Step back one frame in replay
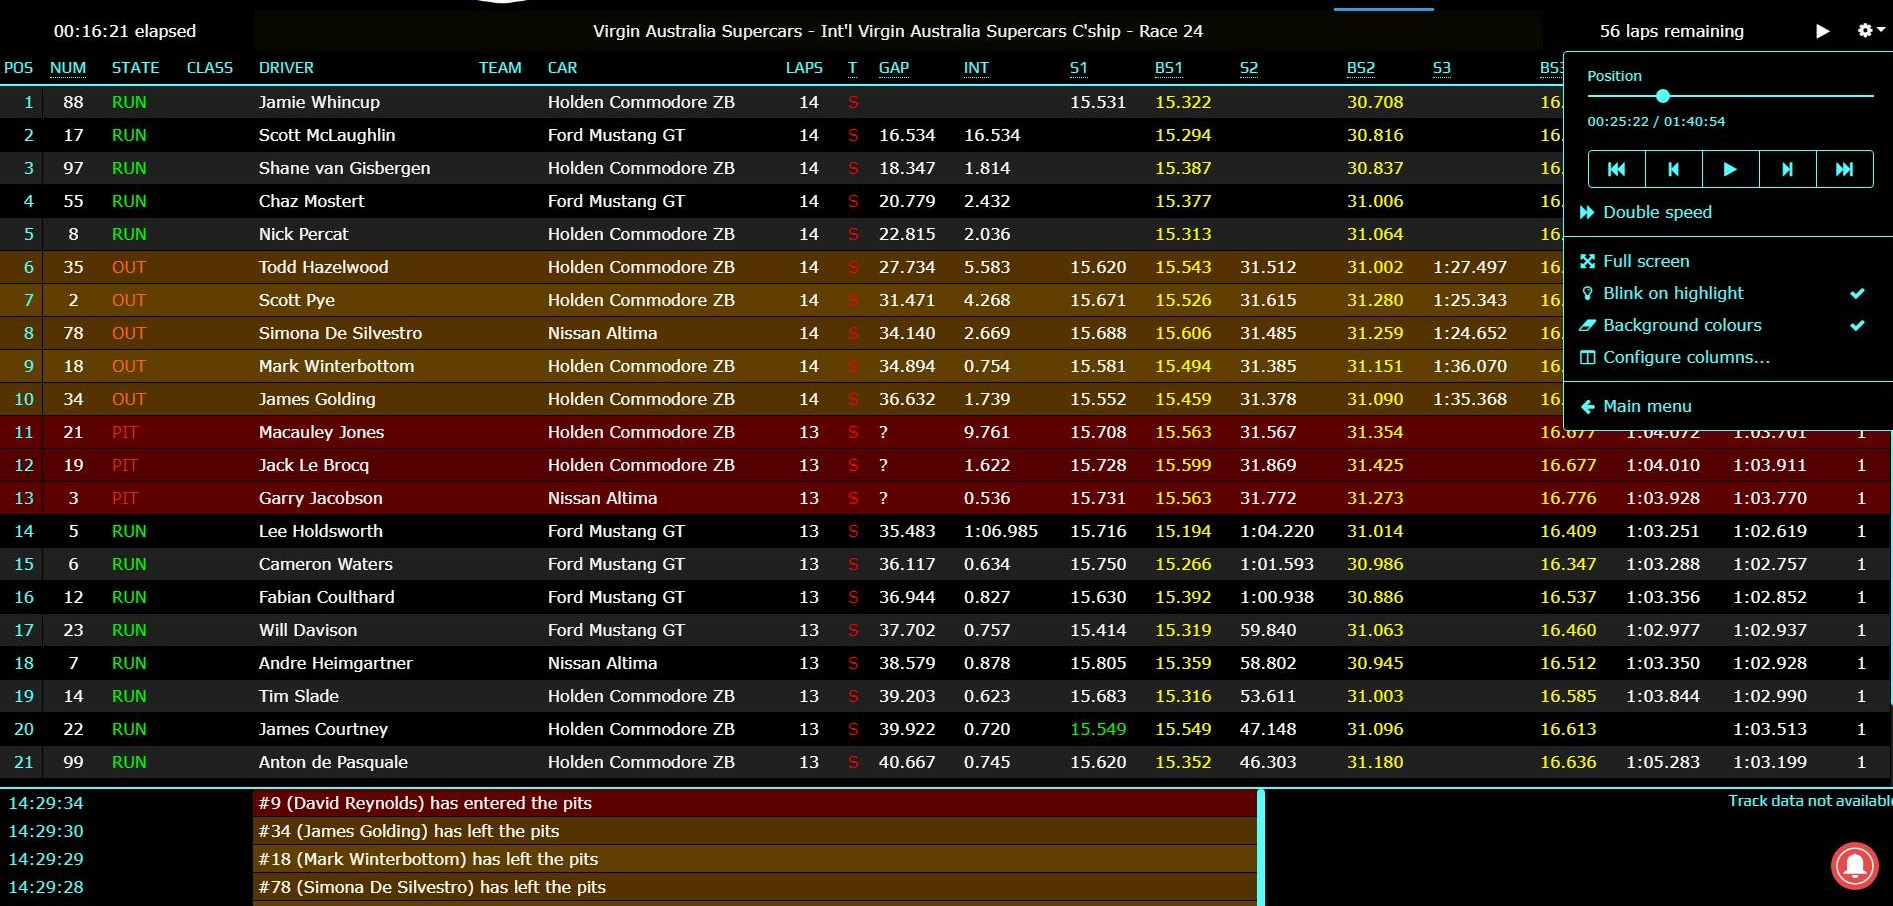1893x906 pixels. [x=1673, y=169]
